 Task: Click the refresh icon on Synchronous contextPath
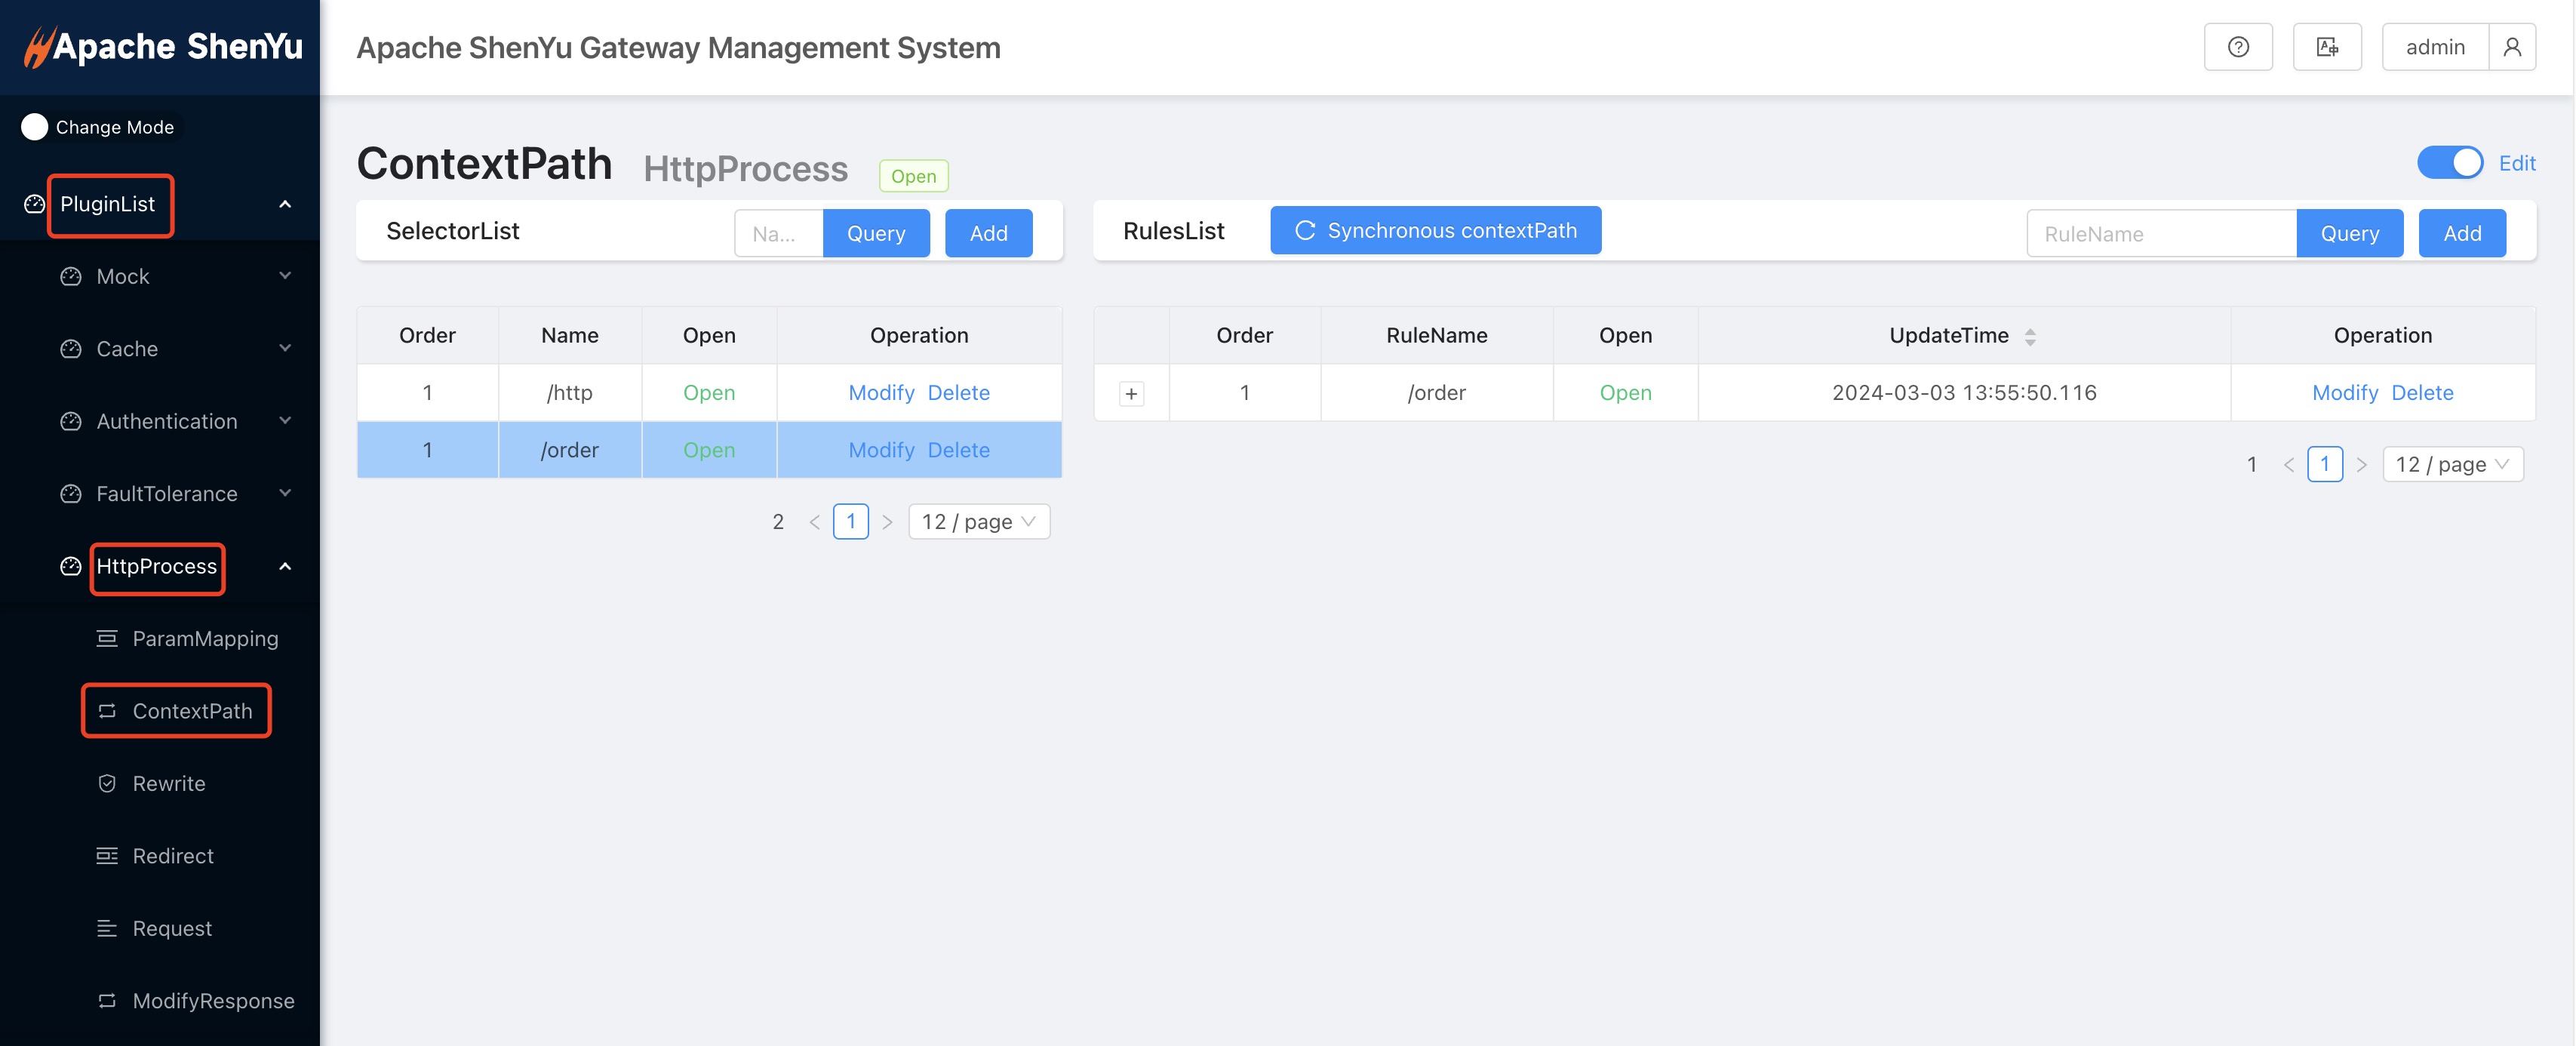click(1305, 230)
